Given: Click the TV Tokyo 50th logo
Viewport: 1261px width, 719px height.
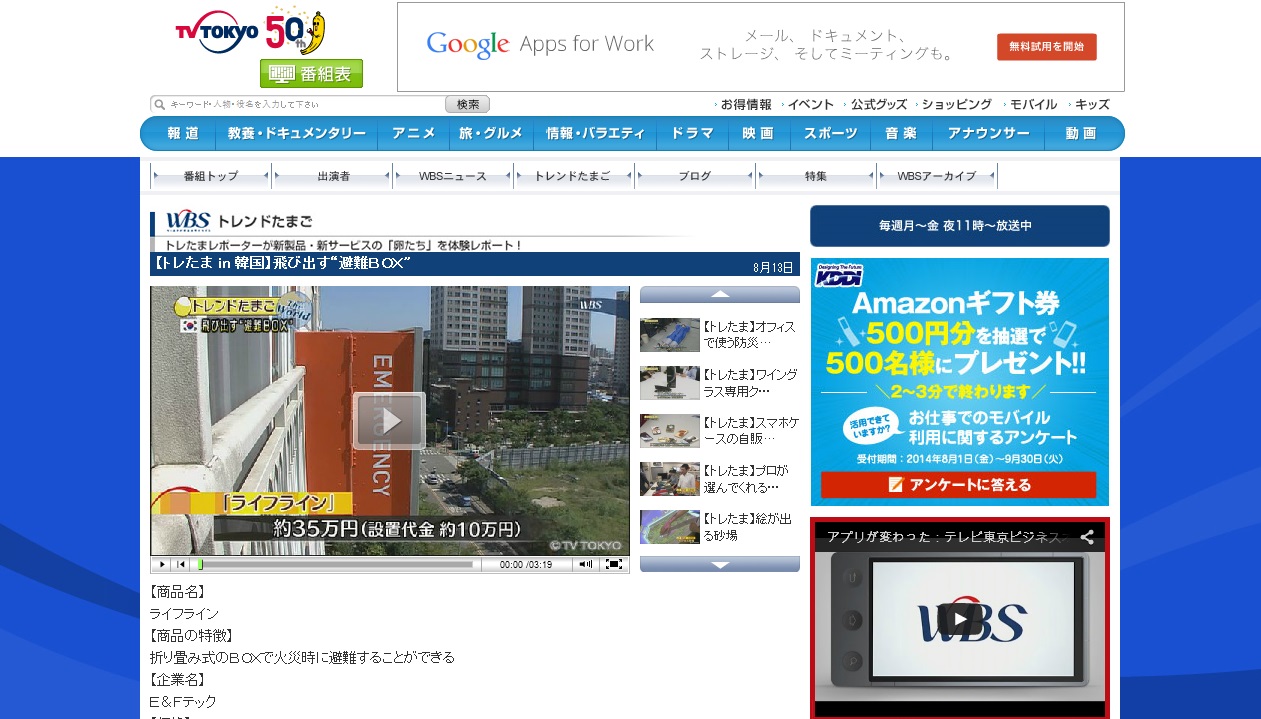Looking at the screenshot, I should point(250,31).
